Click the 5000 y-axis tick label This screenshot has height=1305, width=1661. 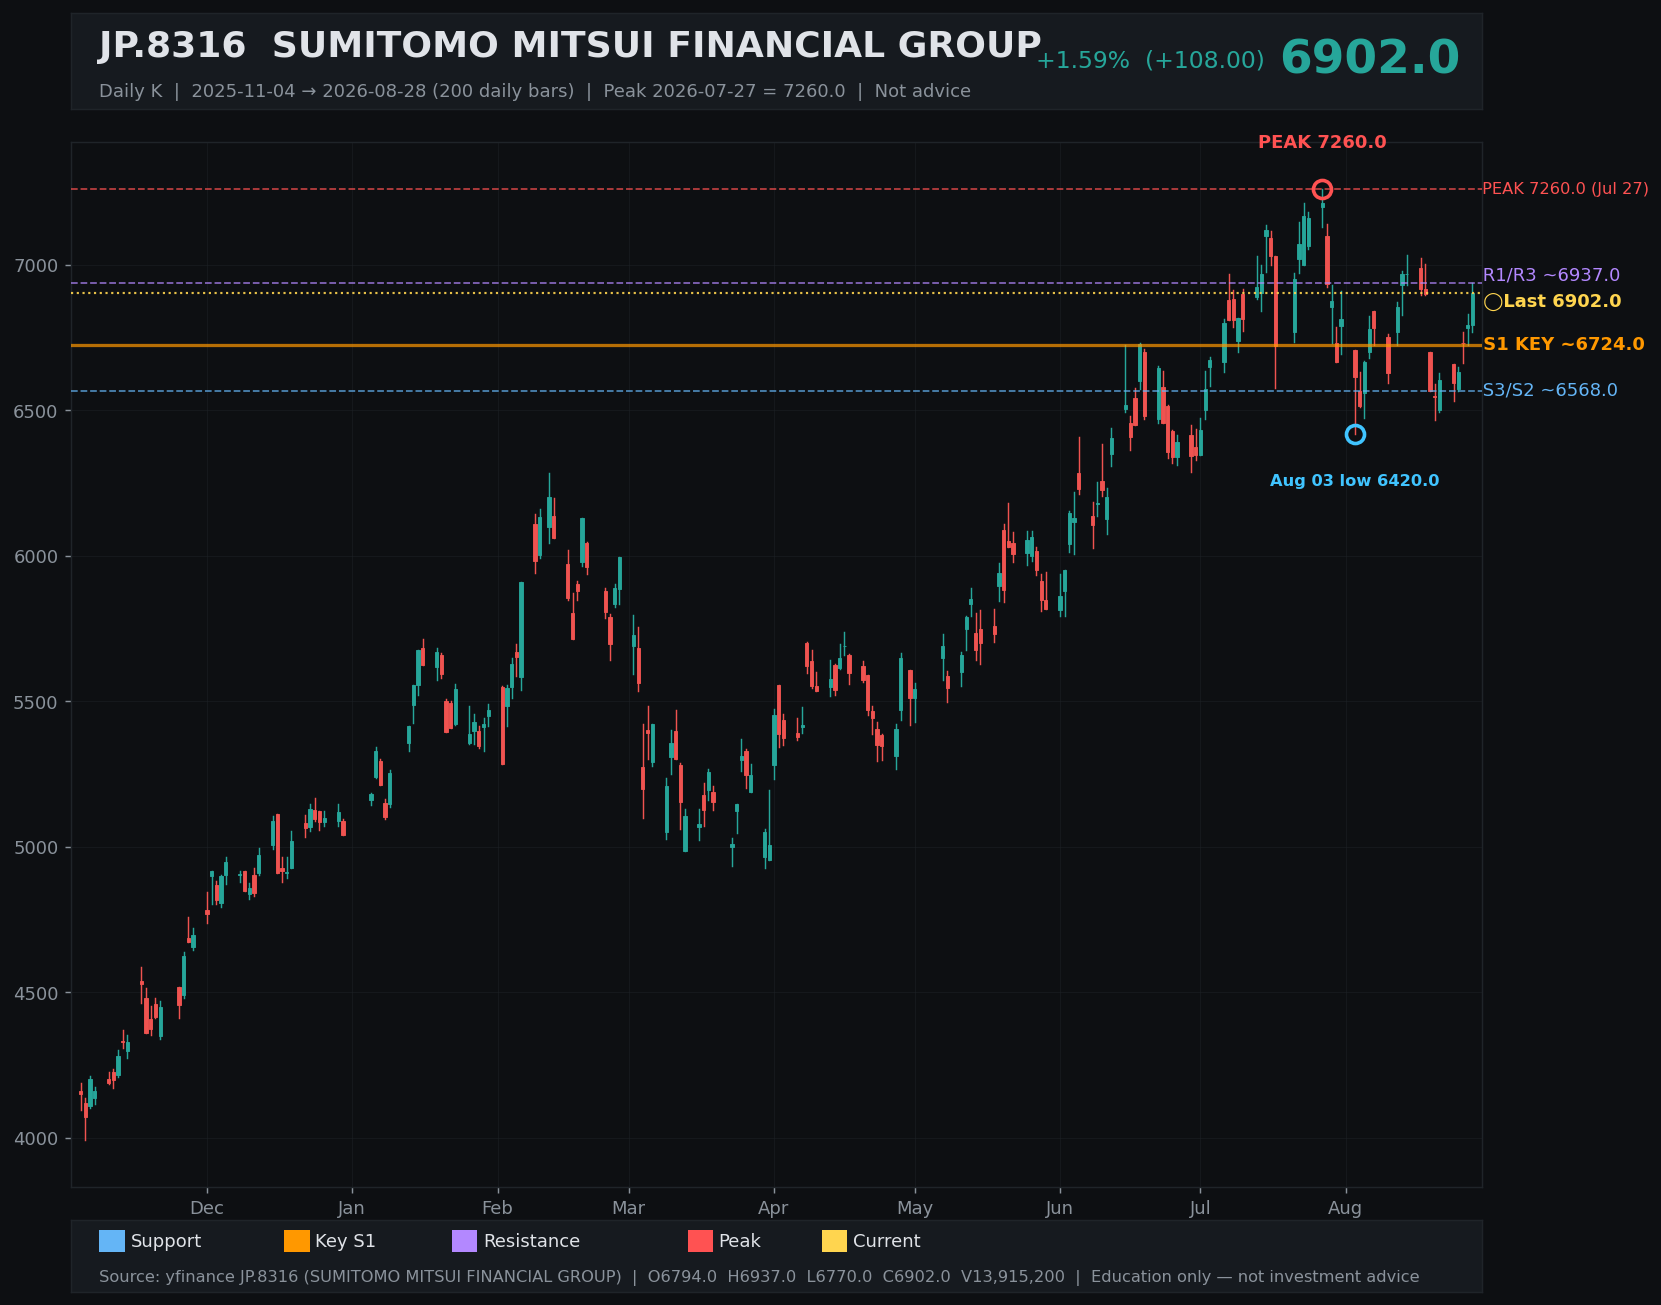36,848
